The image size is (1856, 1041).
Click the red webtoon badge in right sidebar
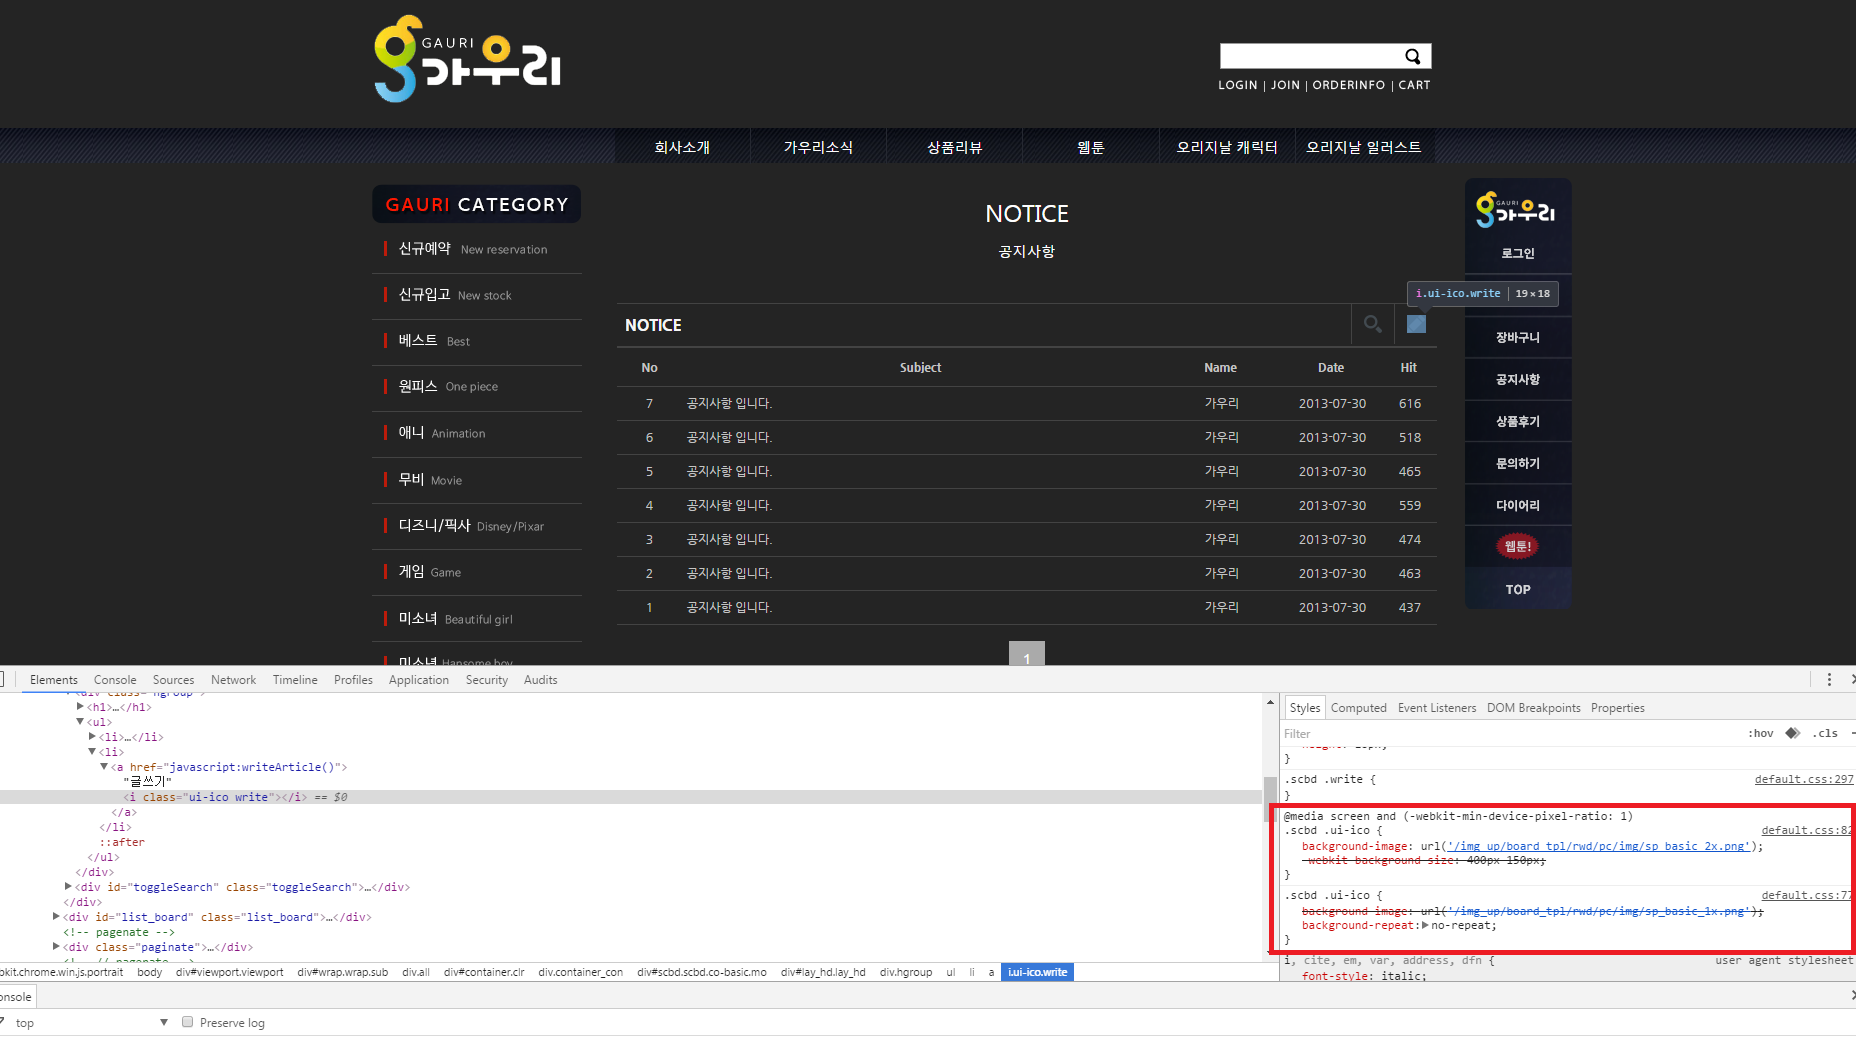click(1517, 546)
